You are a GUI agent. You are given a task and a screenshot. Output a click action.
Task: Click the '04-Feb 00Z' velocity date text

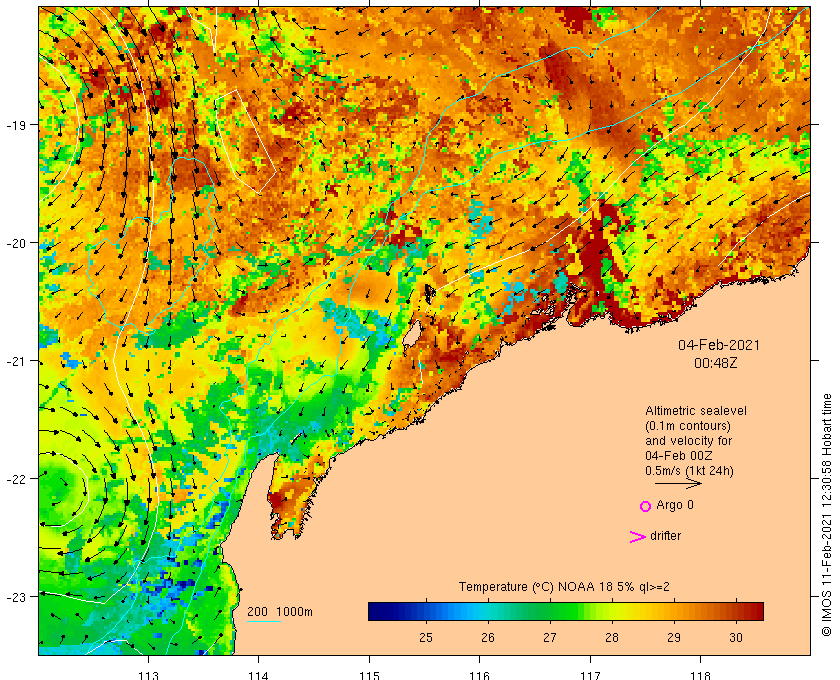(x=679, y=456)
